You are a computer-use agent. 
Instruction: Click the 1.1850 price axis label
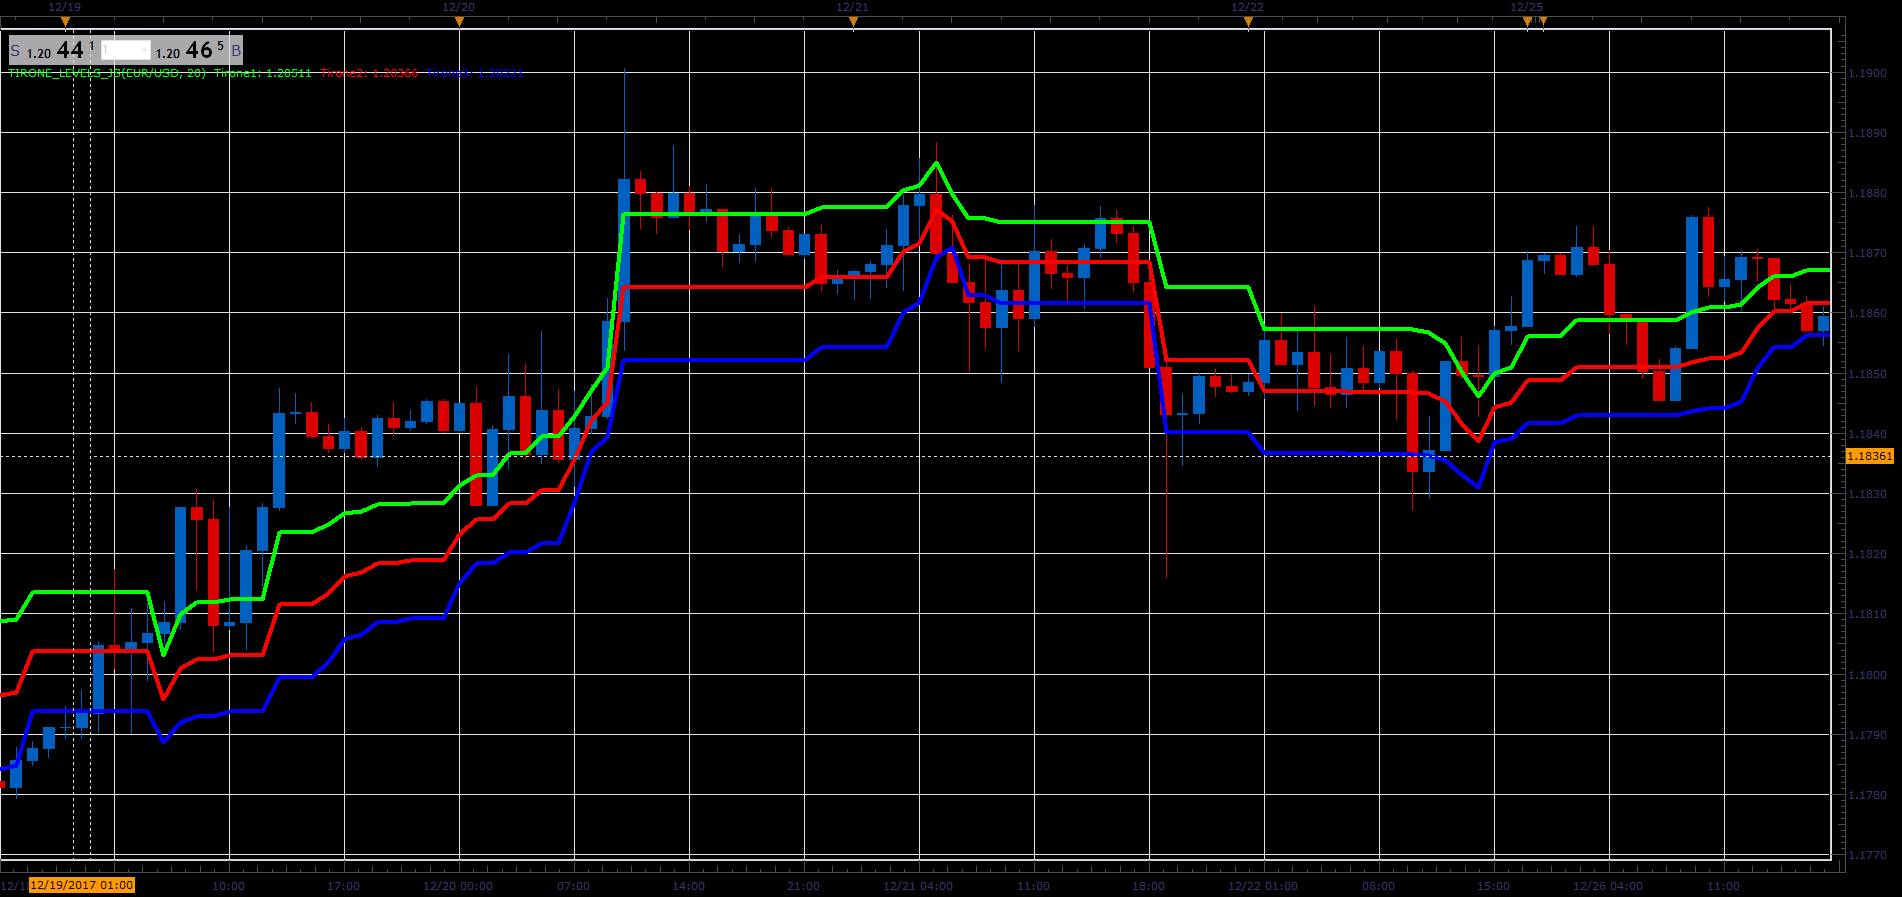(x=1867, y=374)
